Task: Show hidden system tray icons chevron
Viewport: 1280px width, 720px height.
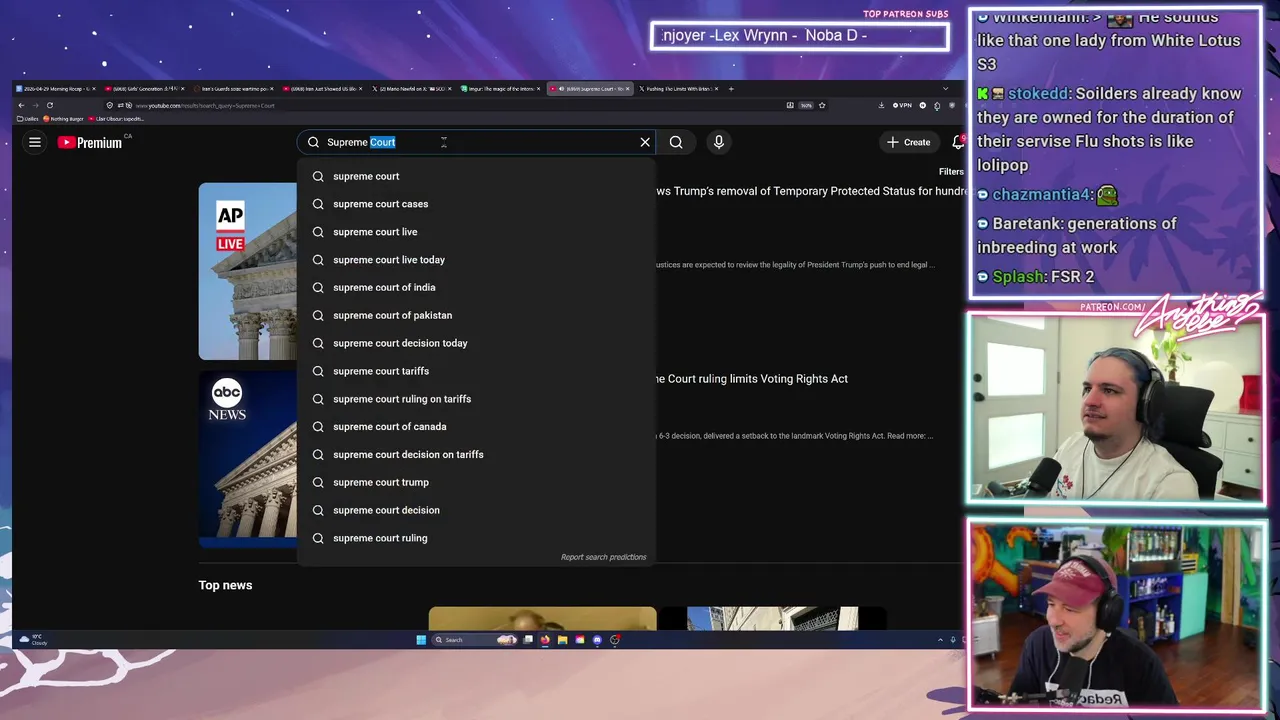Action: point(940,640)
